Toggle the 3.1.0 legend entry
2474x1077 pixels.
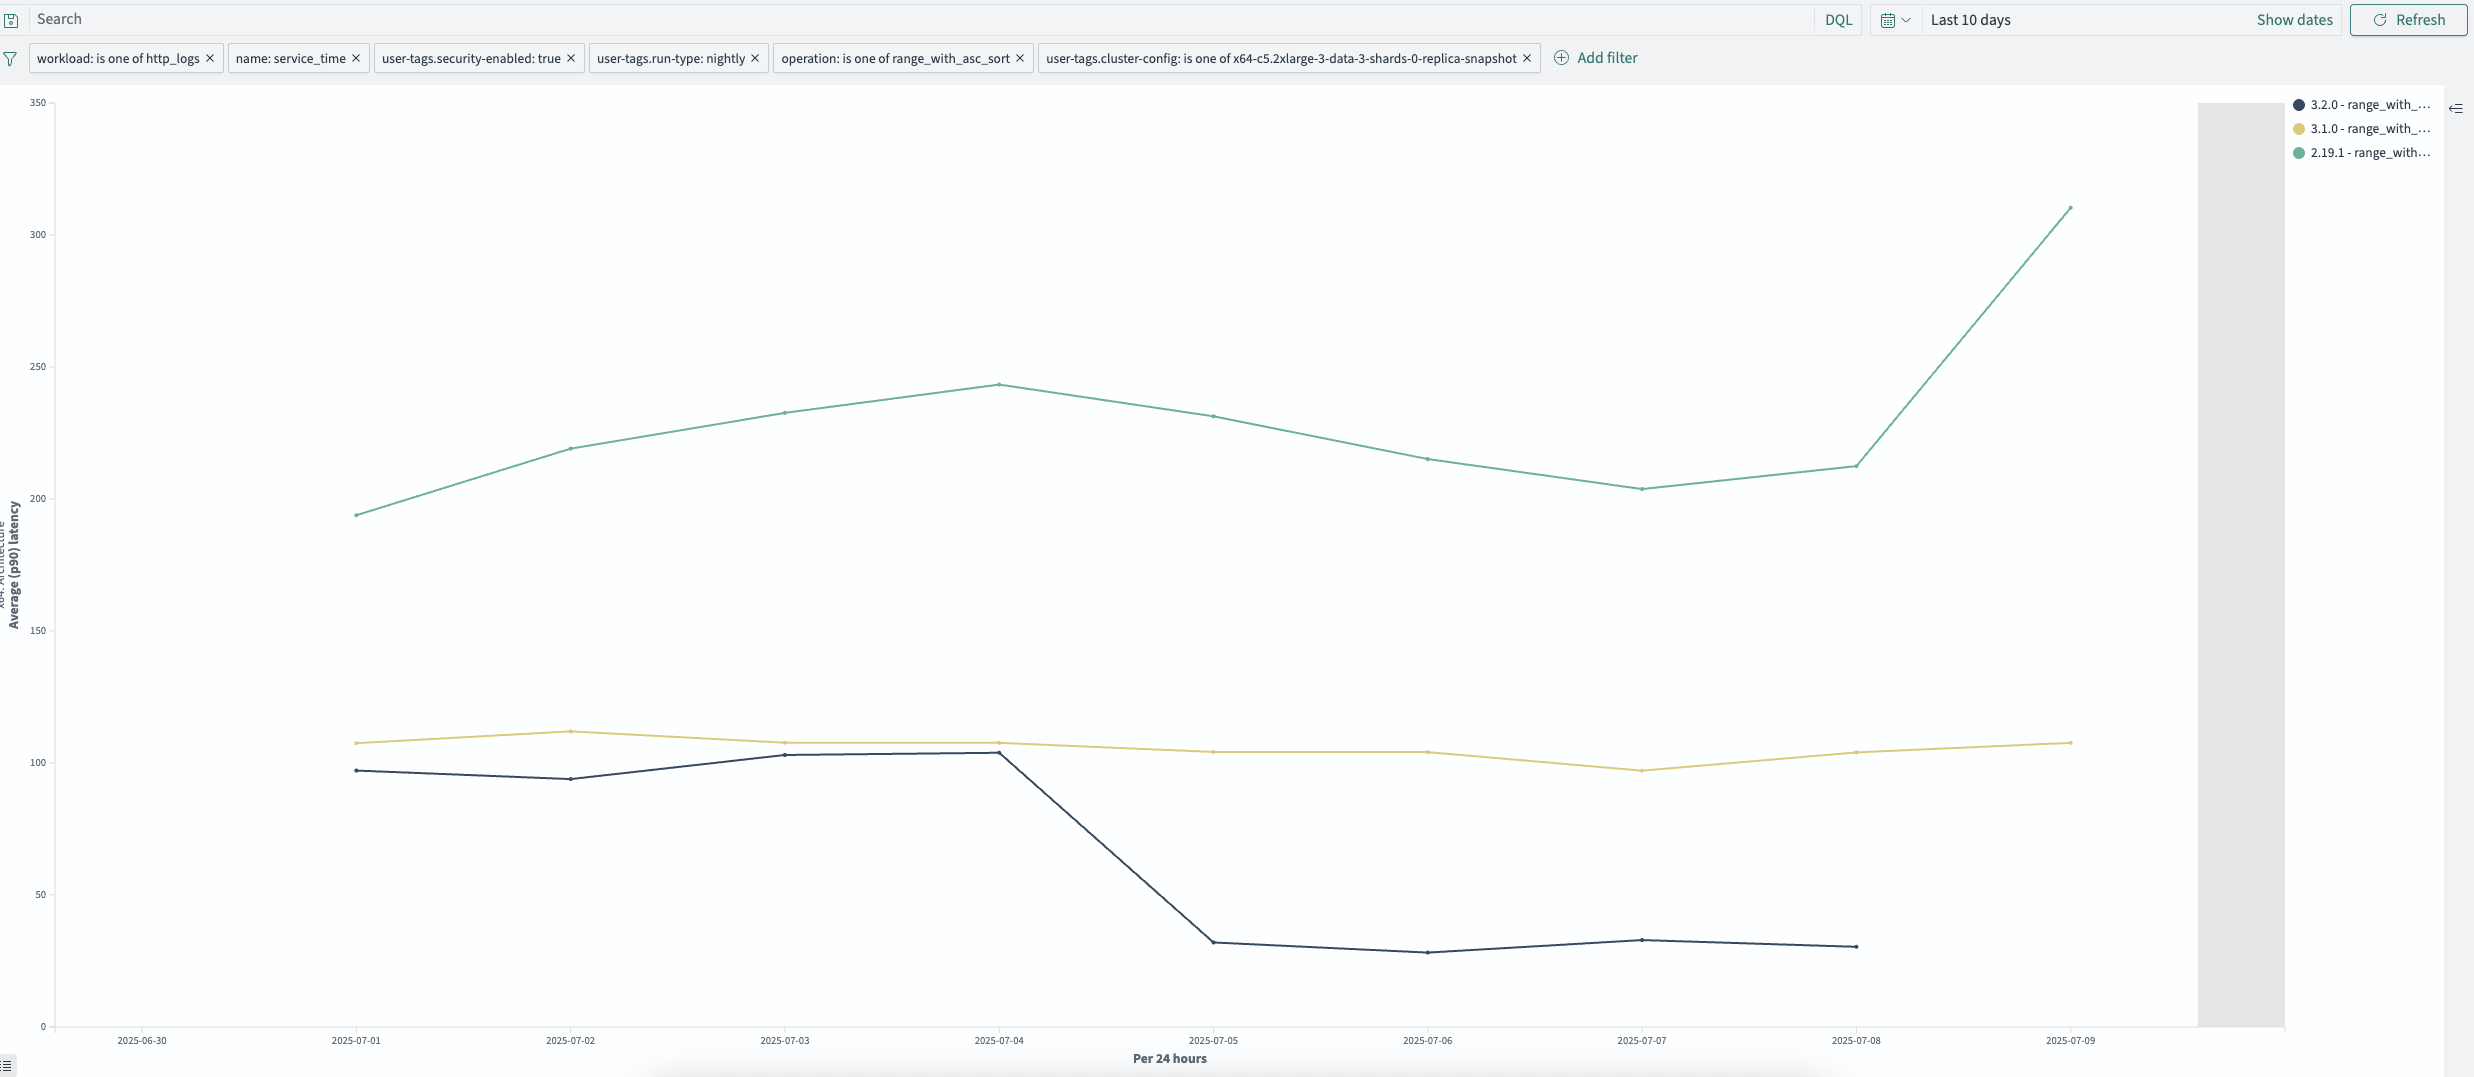[x=2362, y=129]
